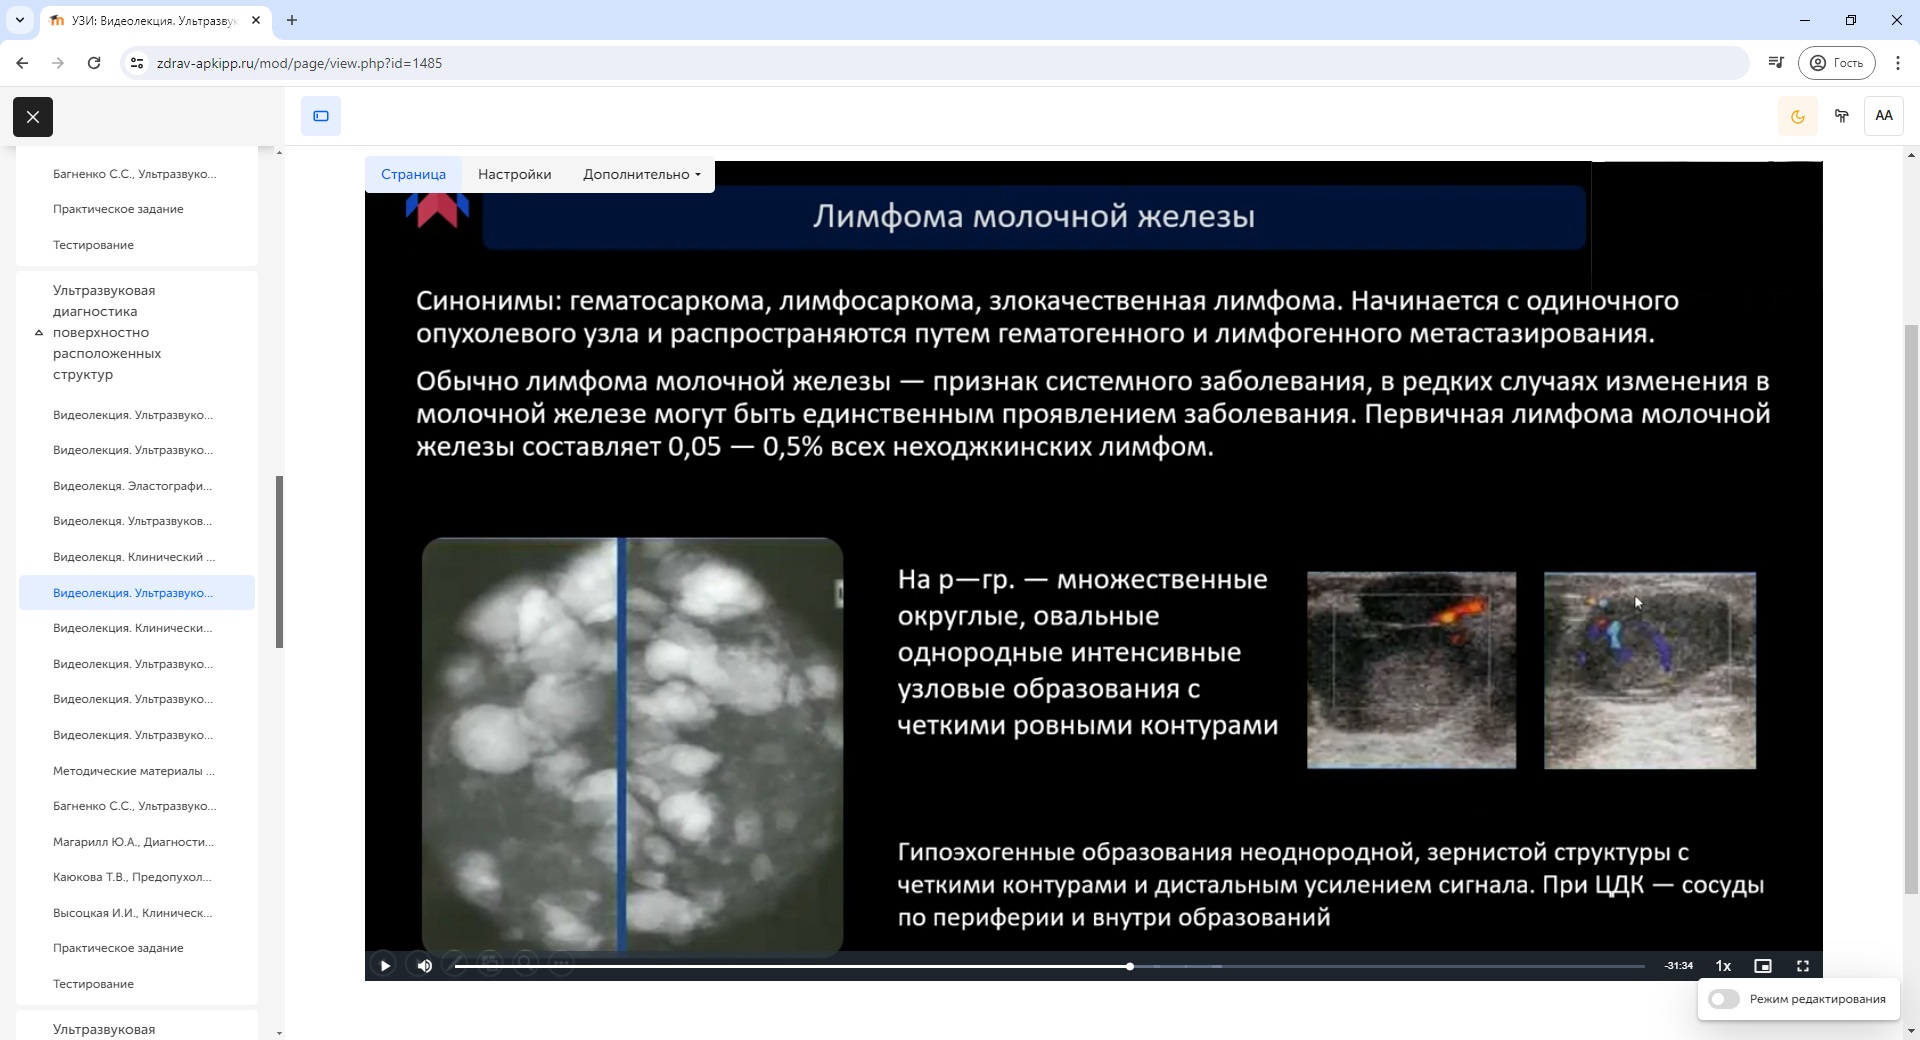Change playback speed 1x
Viewport: 1920px width, 1040px height.
(x=1723, y=966)
